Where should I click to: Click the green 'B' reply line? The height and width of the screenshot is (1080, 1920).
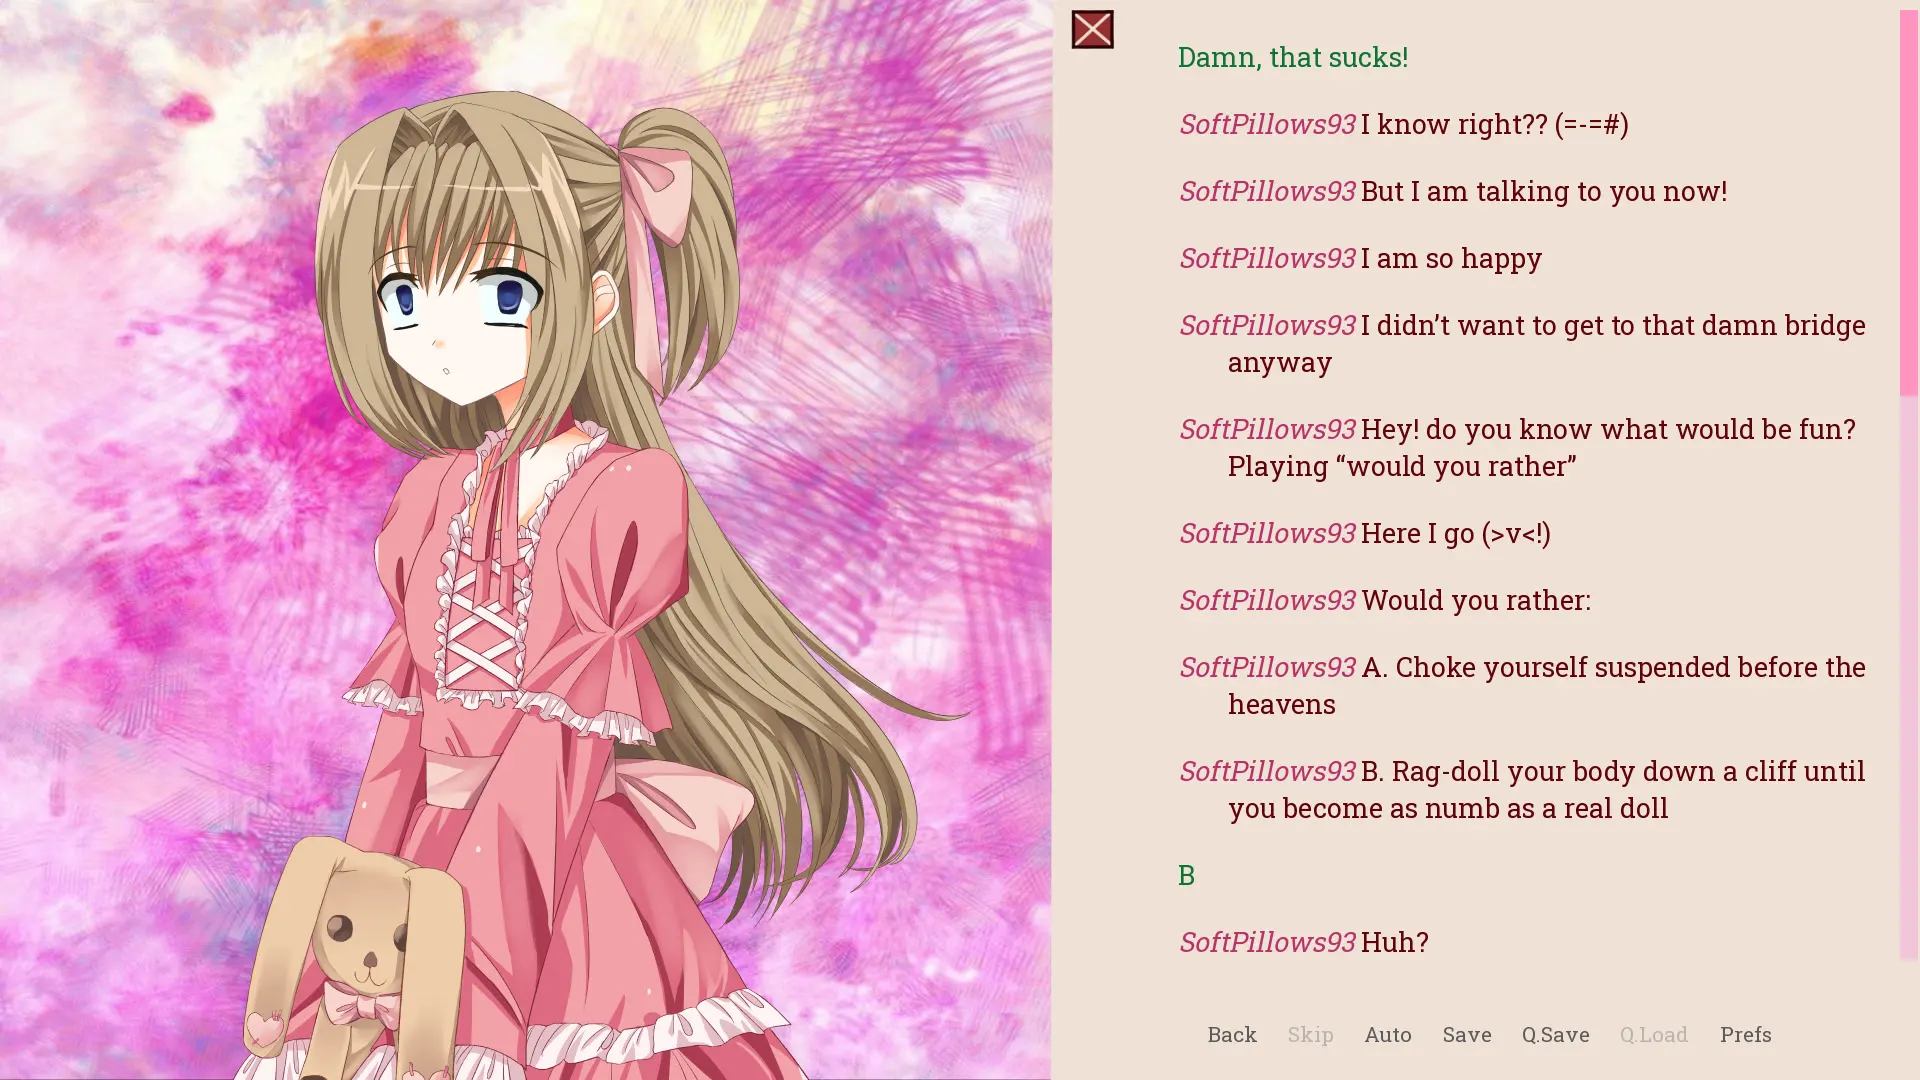(1186, 875)
